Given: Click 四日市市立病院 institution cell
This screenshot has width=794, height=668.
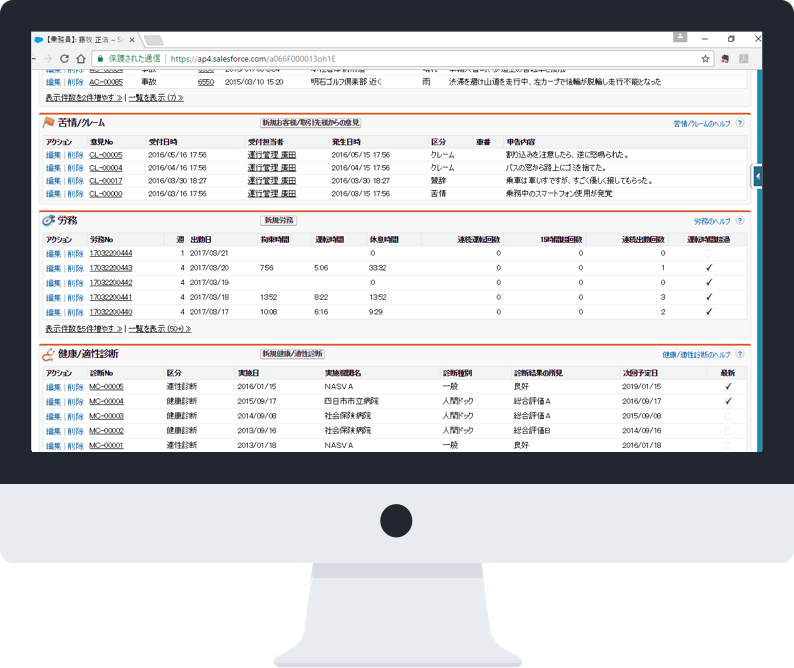Looking at the screenshot, I should coord(351,401).
